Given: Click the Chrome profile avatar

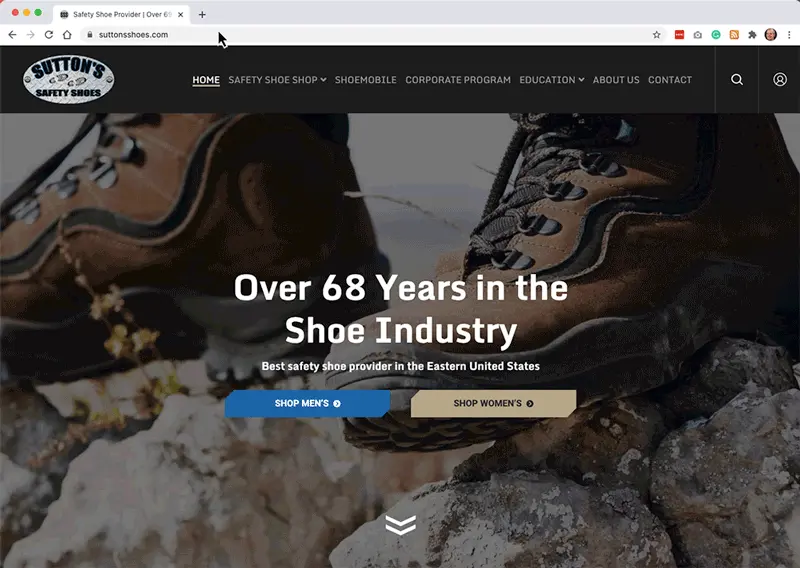Looking at the screenshot, I should pos(770,35).
